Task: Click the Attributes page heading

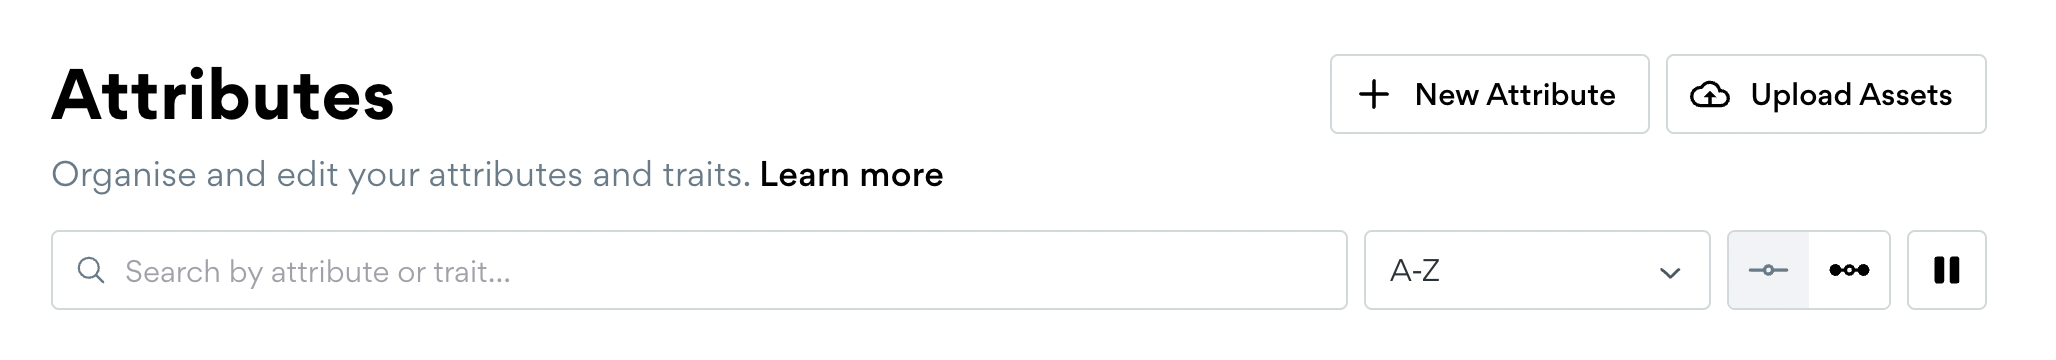Action: pyautogui.click(x=223, y=96)
